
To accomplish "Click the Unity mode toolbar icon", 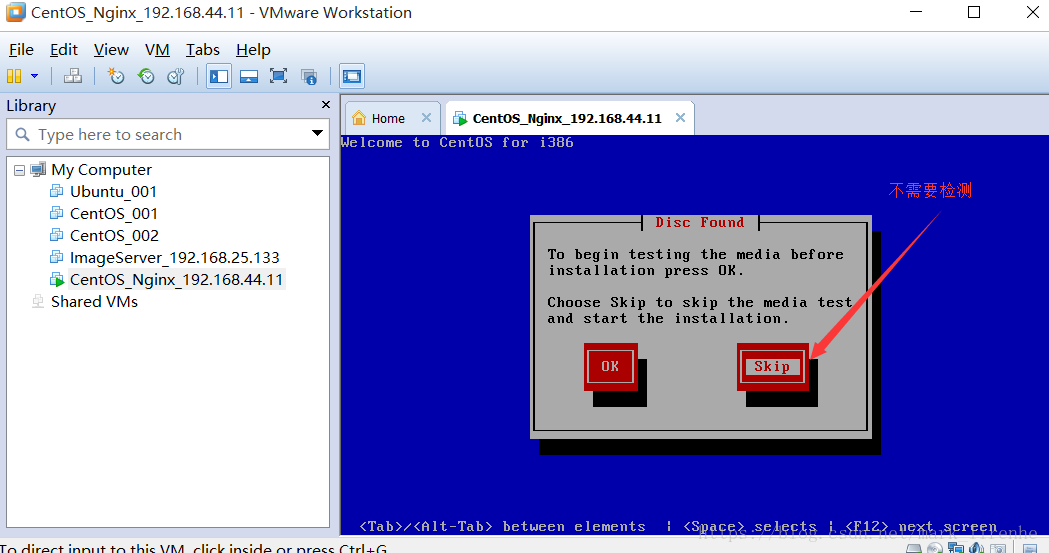I will tap(308, 76).
